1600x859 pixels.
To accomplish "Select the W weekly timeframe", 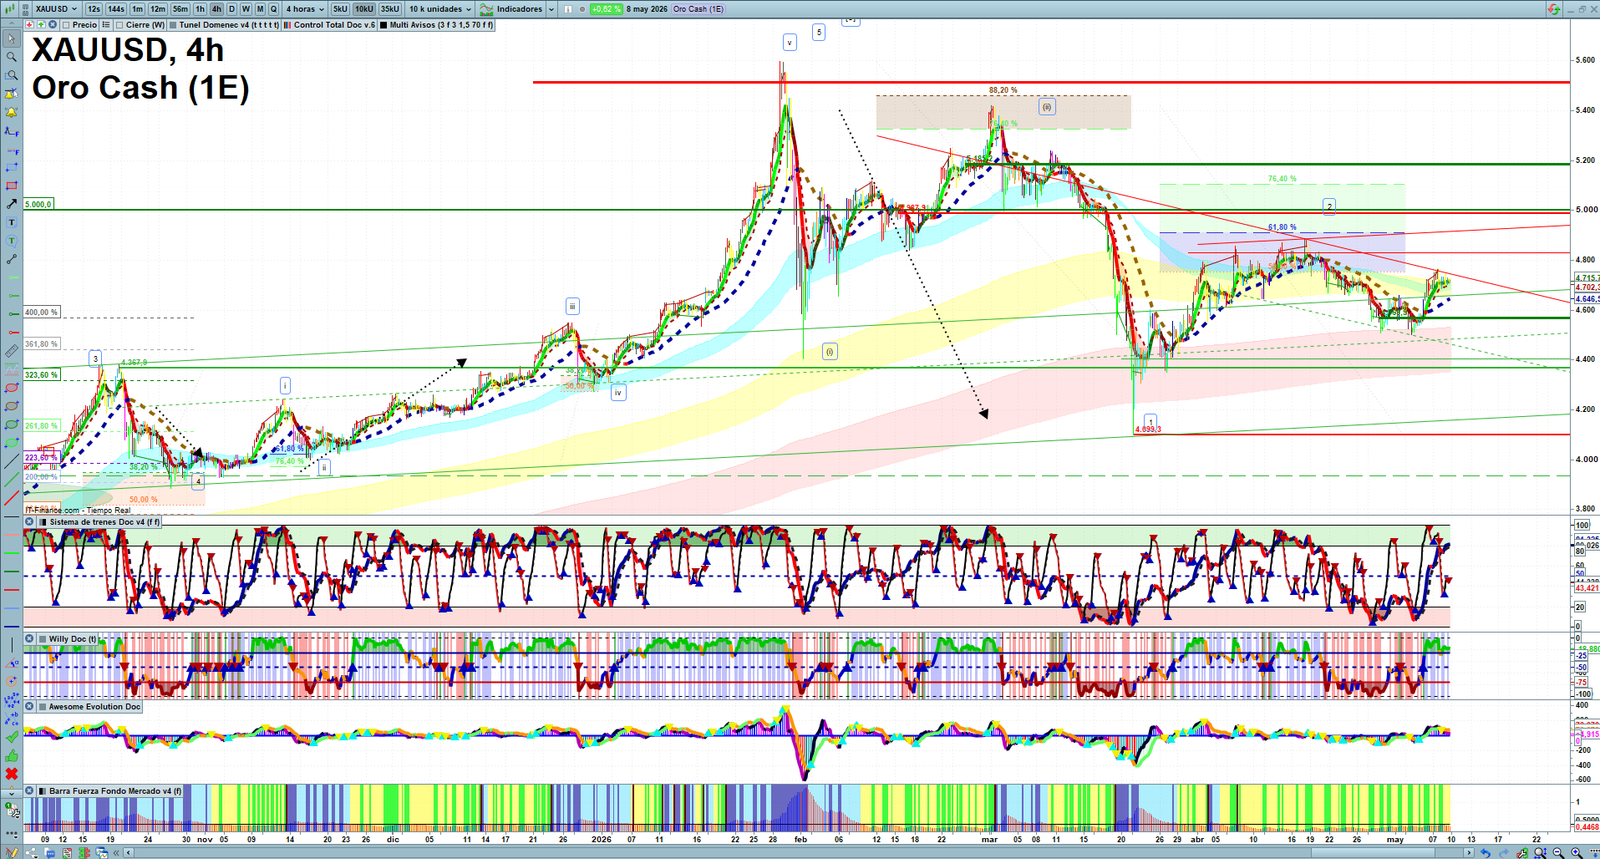I will click(245, 9).
